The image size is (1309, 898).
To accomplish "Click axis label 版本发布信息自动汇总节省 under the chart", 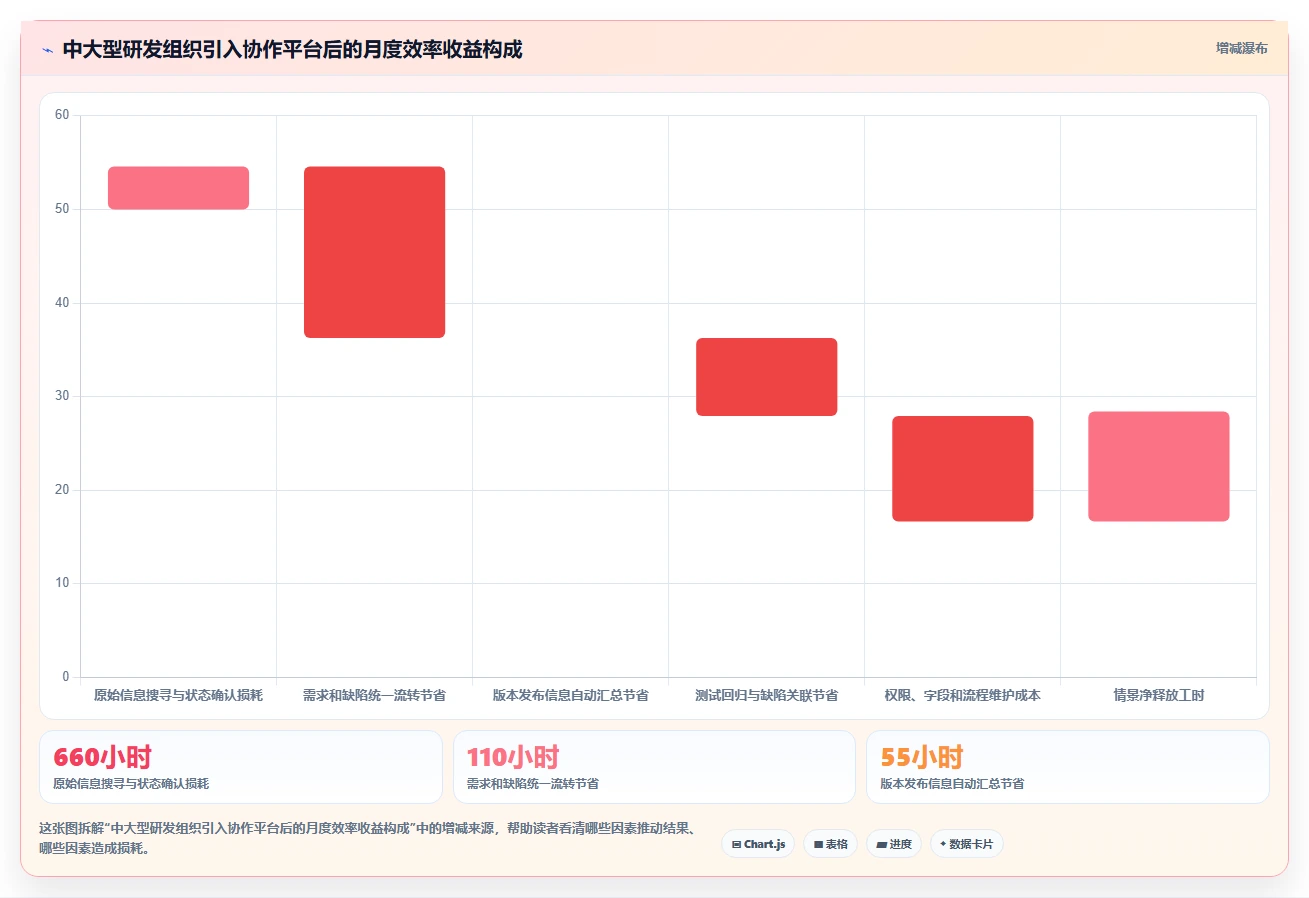I will [570, 695].
